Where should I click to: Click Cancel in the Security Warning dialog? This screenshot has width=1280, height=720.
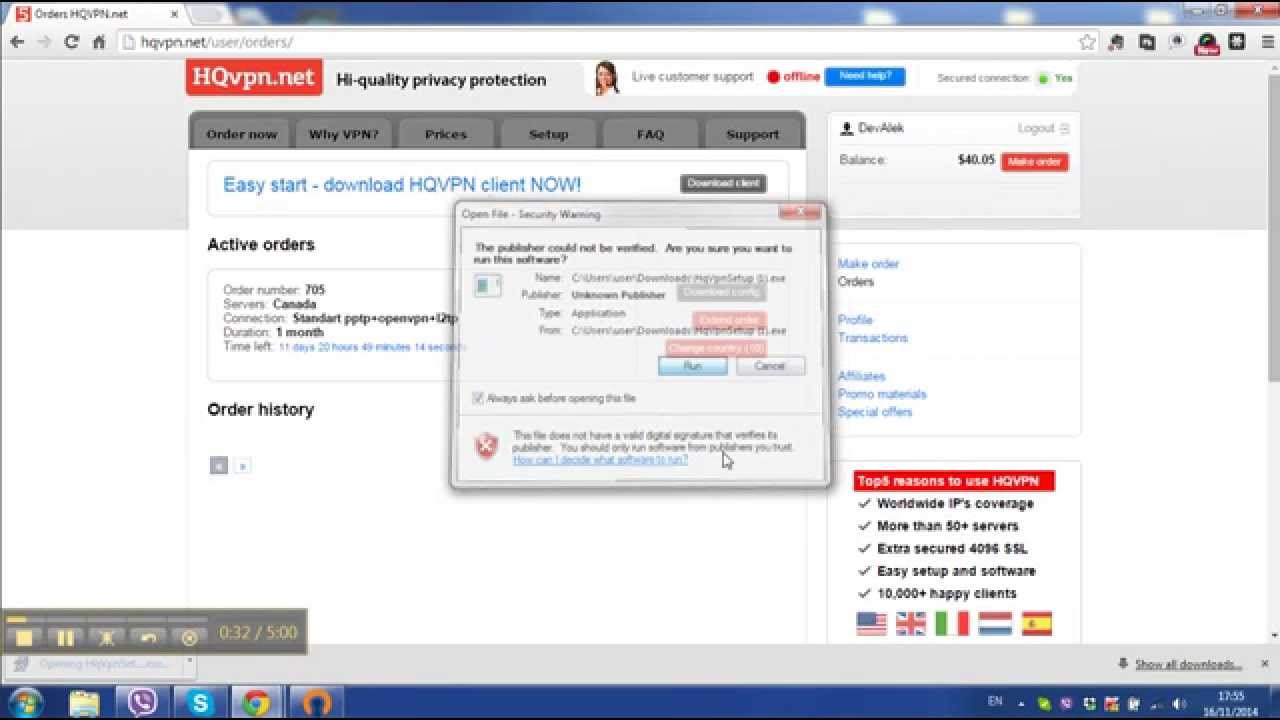click(770, 366)
